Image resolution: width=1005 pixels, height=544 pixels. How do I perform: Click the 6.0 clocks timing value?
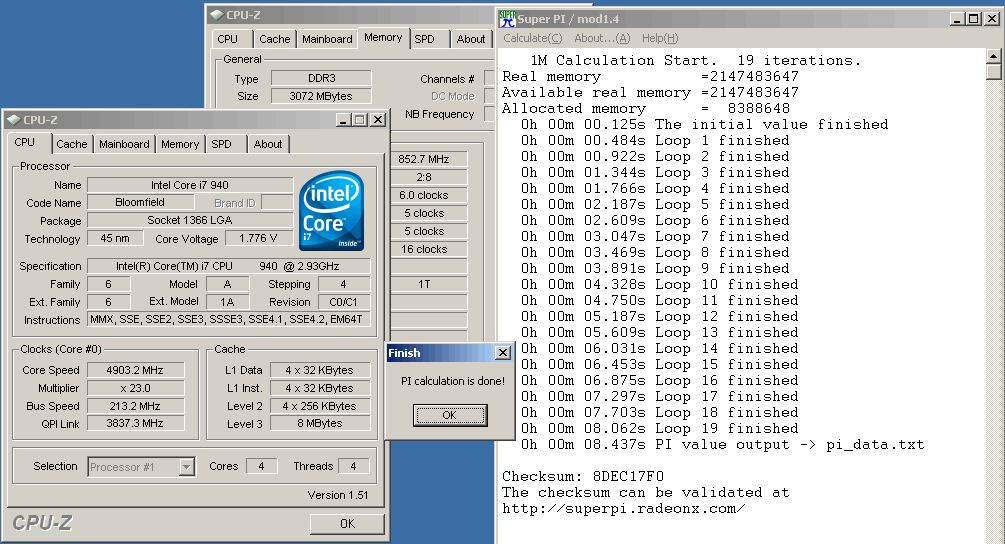(429, 195)
